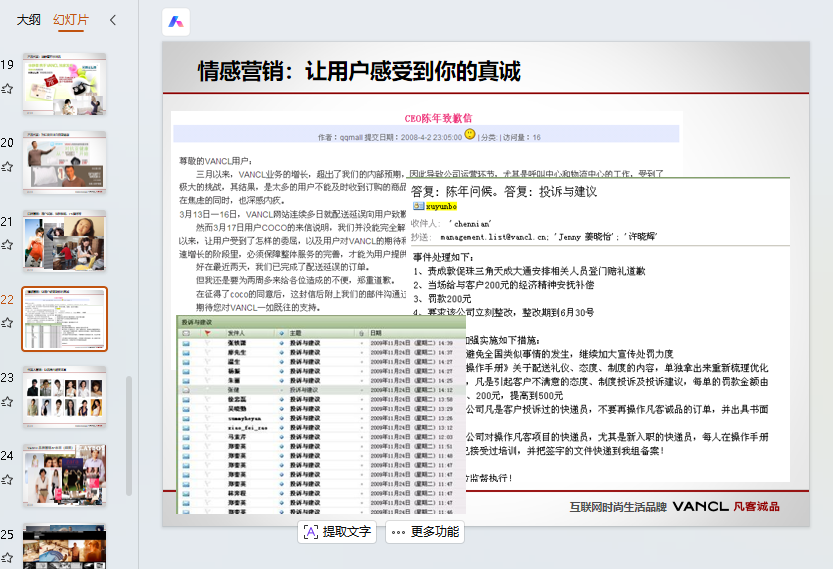The height and width of the screenshot is (569, 833).
Task: Click the 主题 column header
Action: [x=295, y=333]
